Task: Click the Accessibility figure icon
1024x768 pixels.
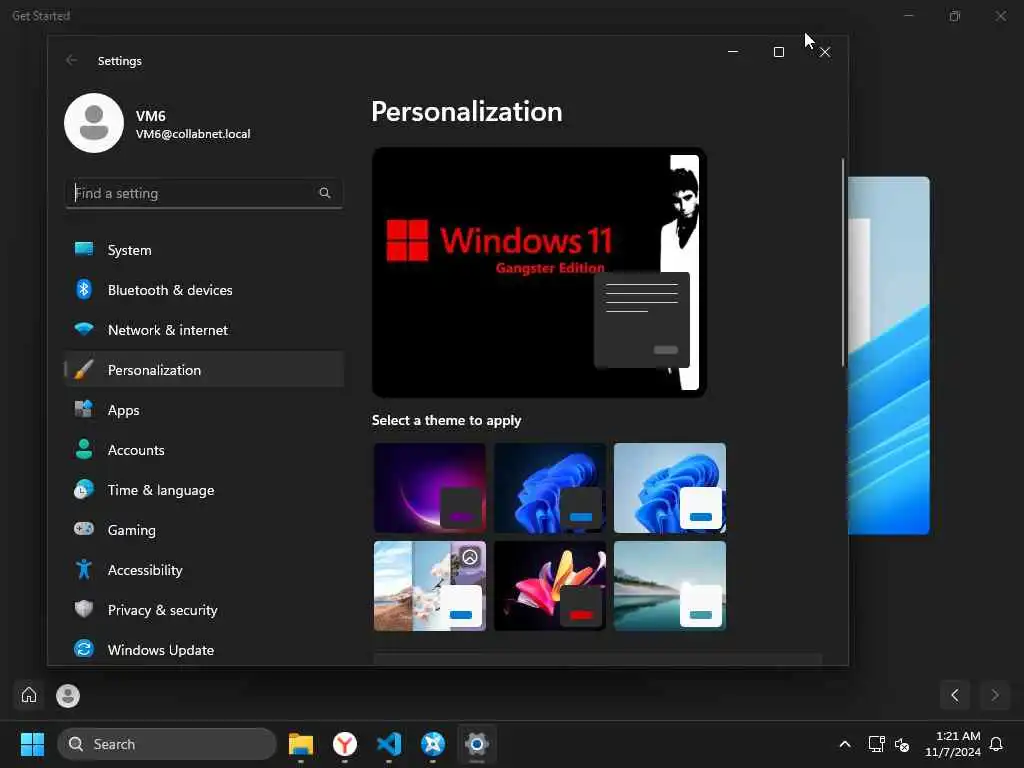Action: point(84,569)
